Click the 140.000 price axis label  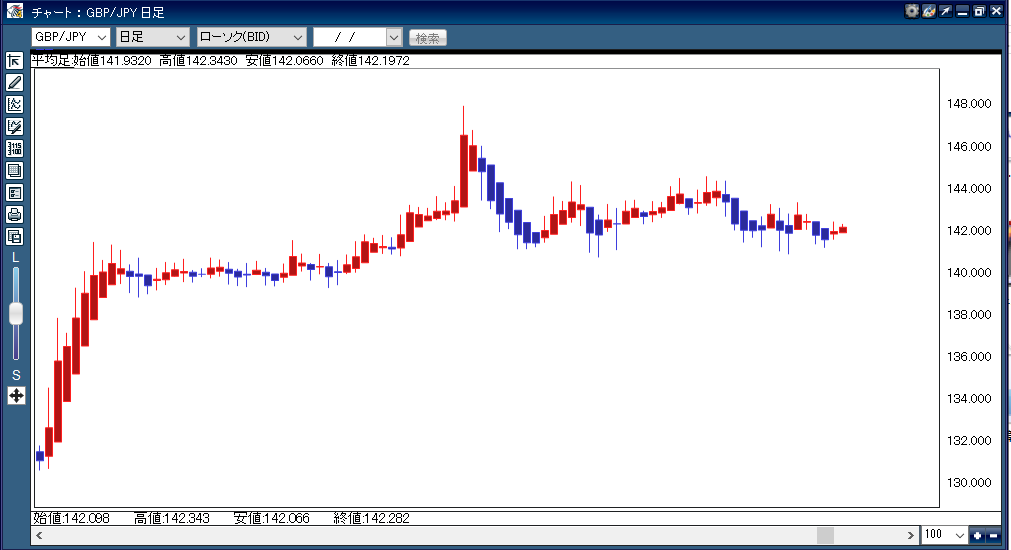pyautogui.click(x=968, y=272)
